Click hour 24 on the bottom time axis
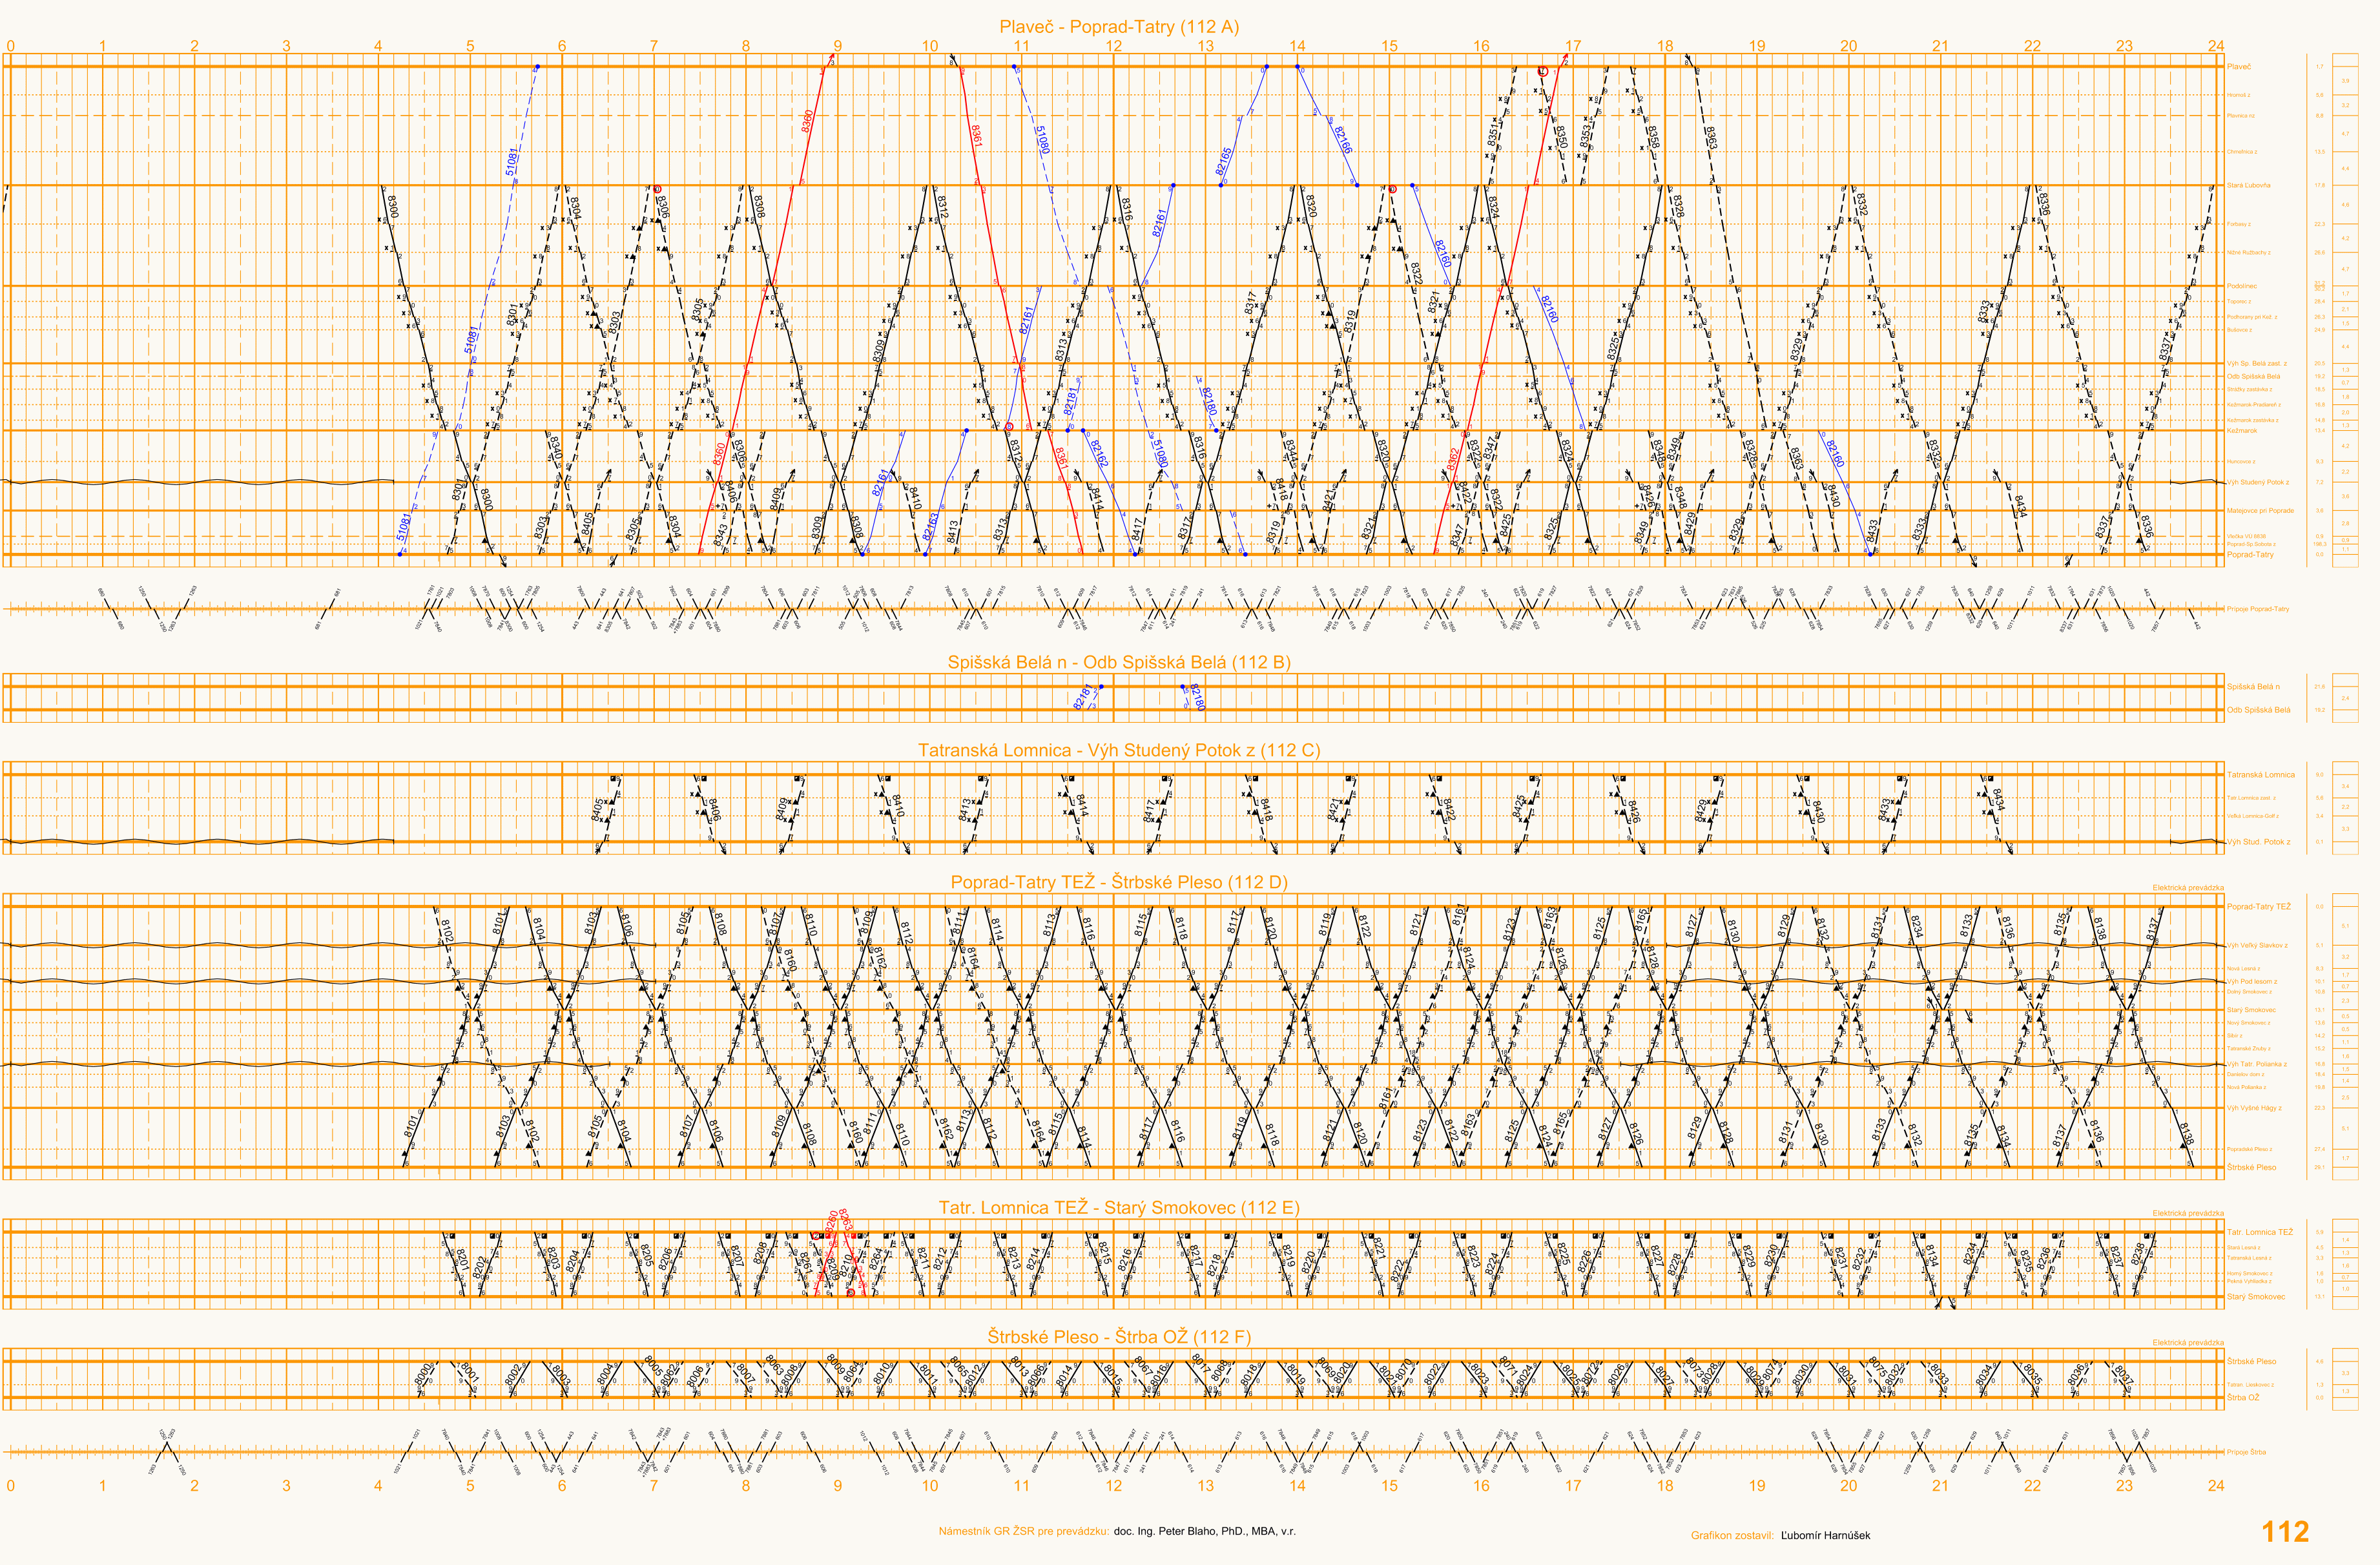 pos(2217,1486)
